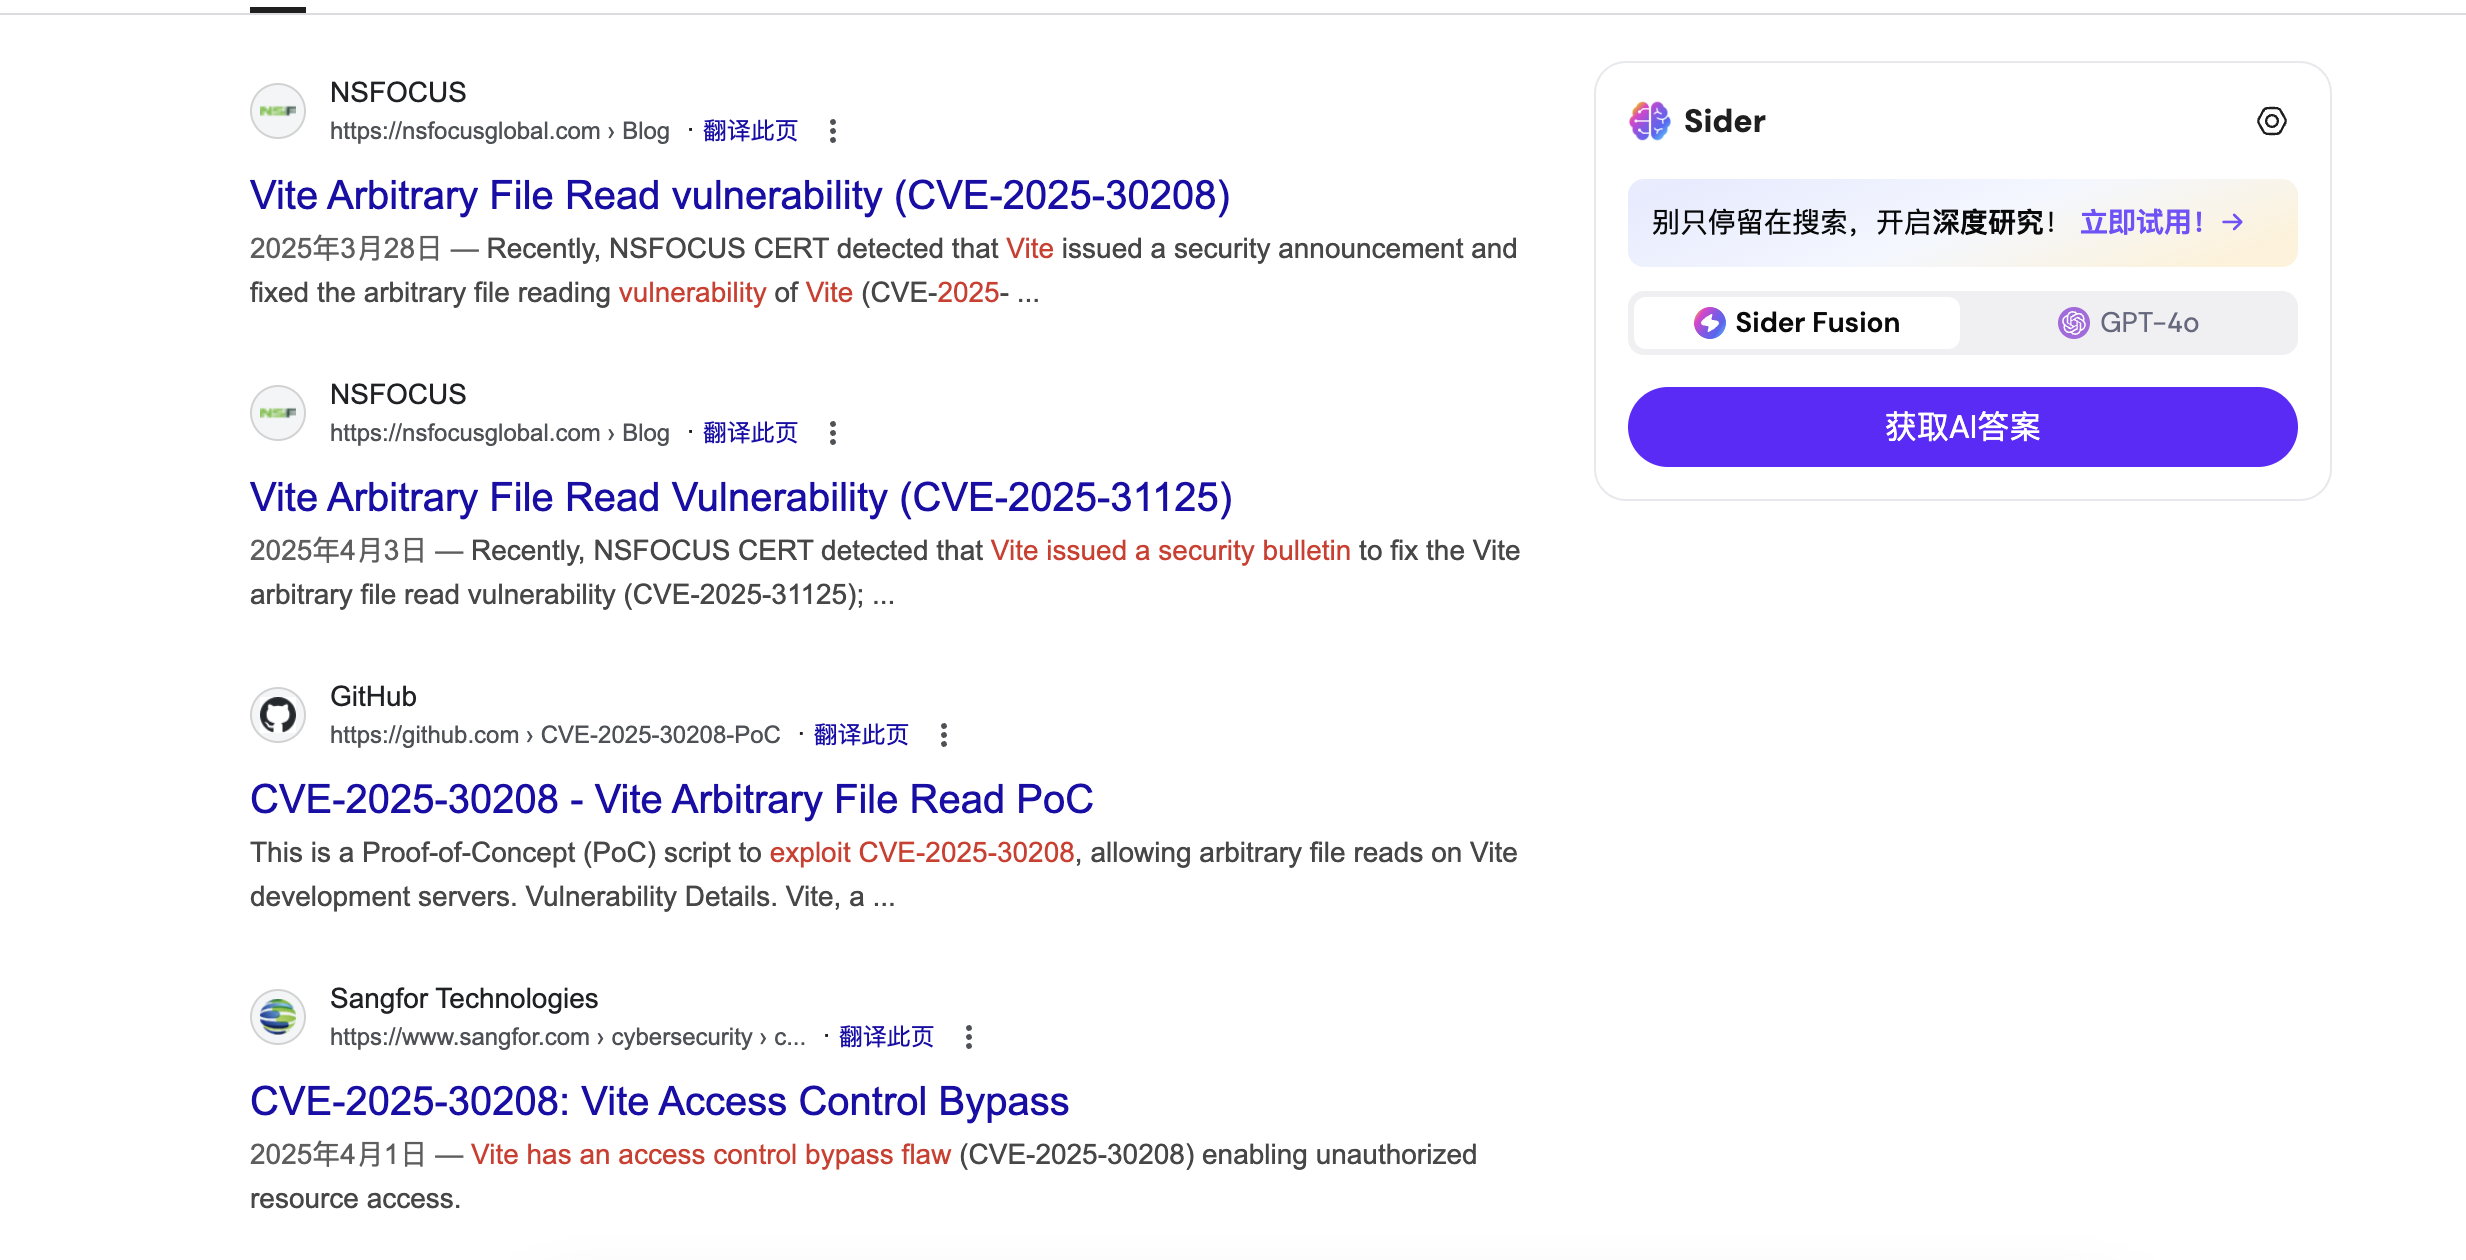Click the sangfor.com cybersecurity URL breadcrumb
Image resolution: width=2466 pixels, height=1260 pixels.
567,1037
